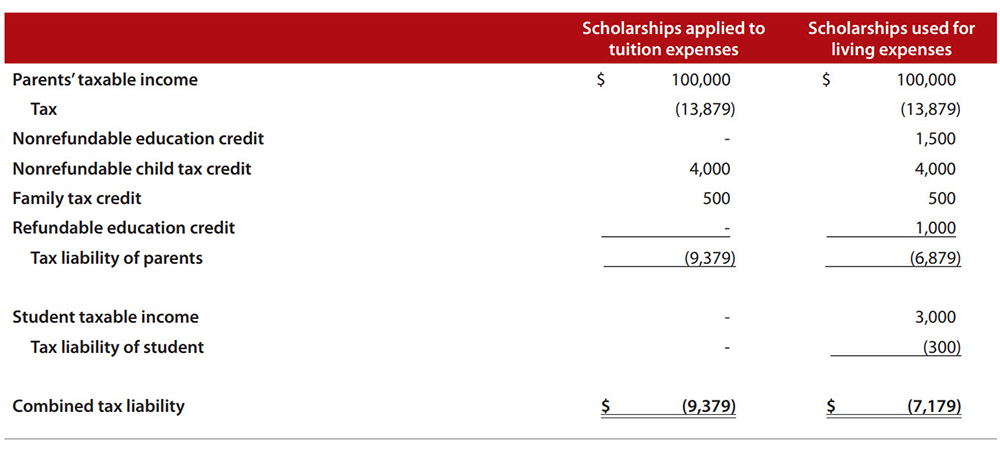The width and height of the screenshot is (1000, 461).
Task: Click the "Tax" row label
Action: tap(44, 110)
